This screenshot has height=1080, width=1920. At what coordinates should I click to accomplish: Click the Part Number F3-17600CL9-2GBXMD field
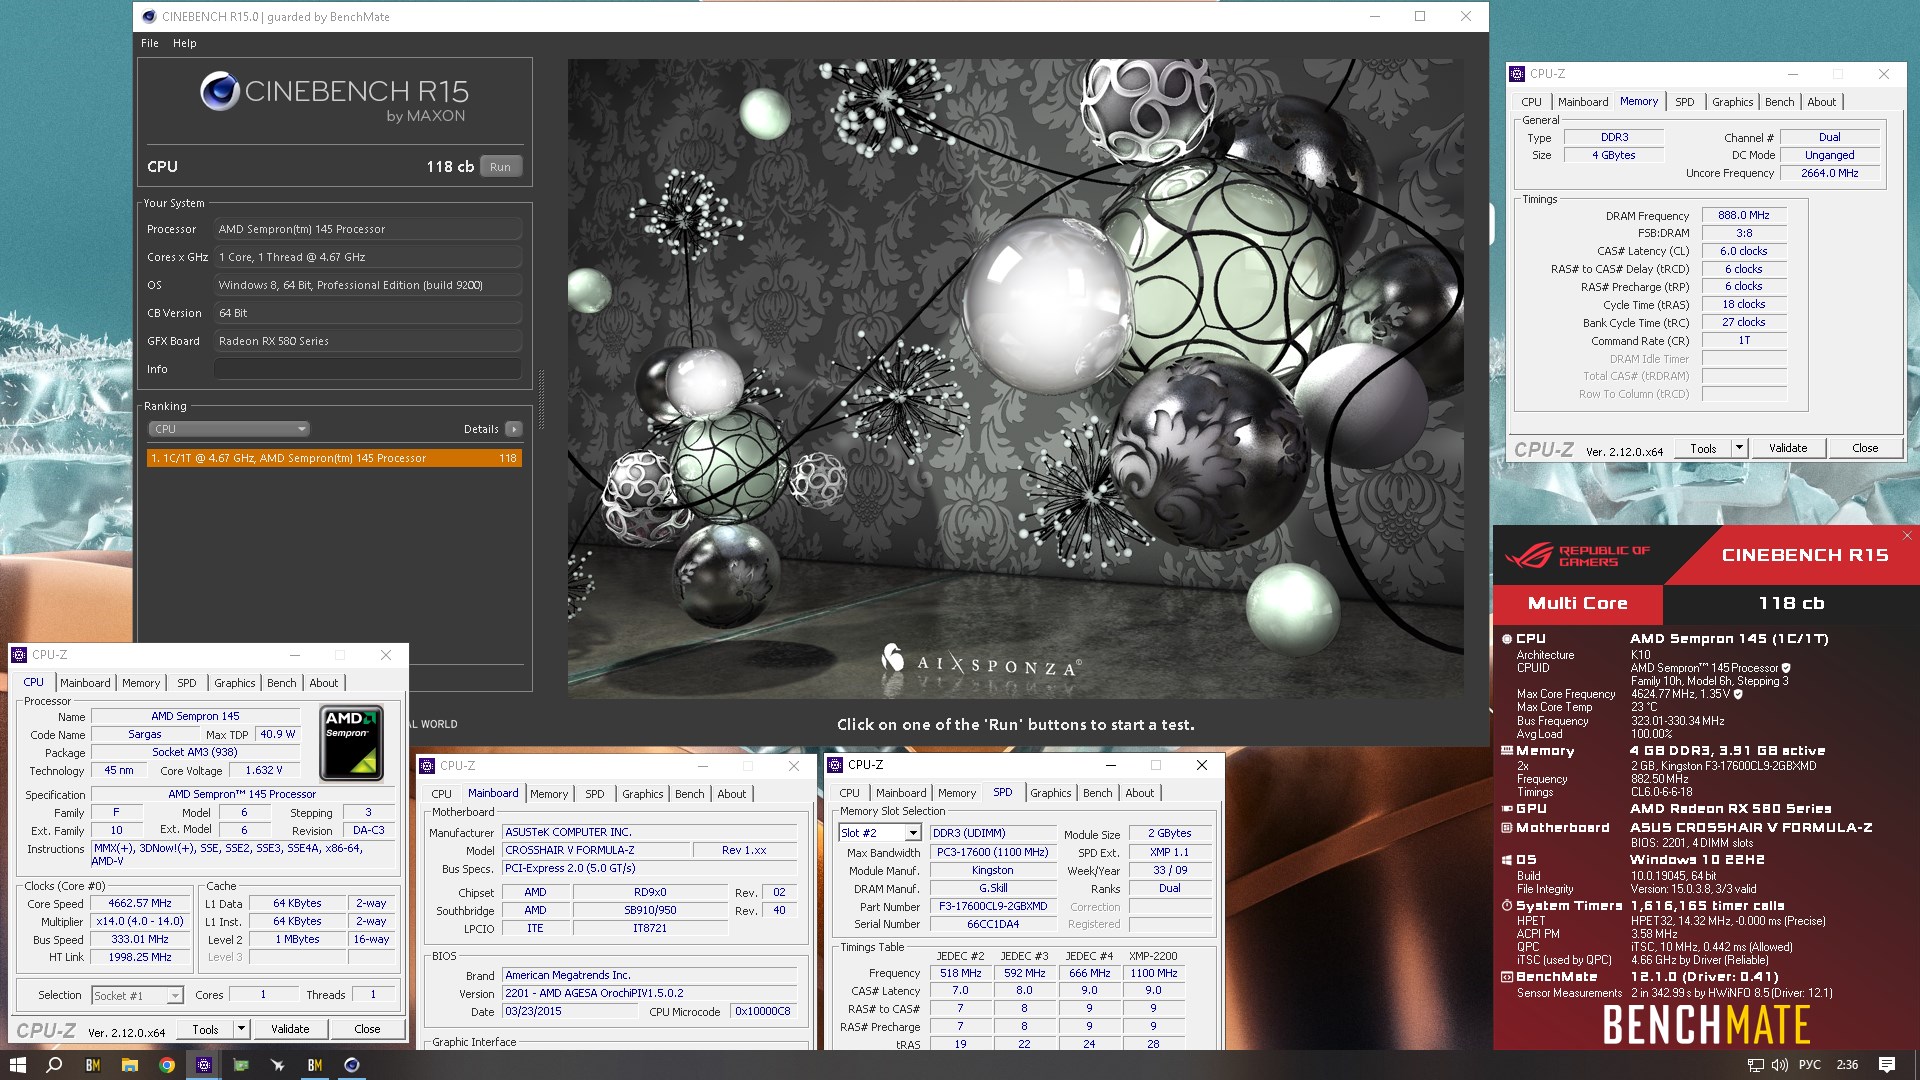pyautogui.click(x=992, y=906)
